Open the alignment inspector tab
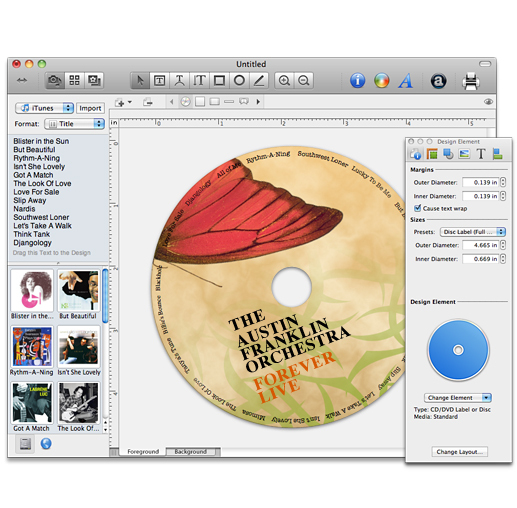Image resolution: width=517 pixels, height=508 pixels. click(x=498, y=154)
